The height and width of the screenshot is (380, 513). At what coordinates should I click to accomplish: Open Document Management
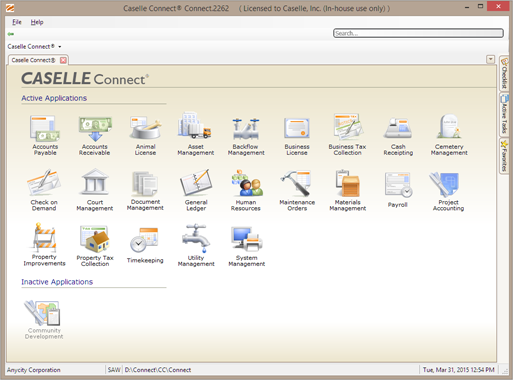(x=145, y=190)
